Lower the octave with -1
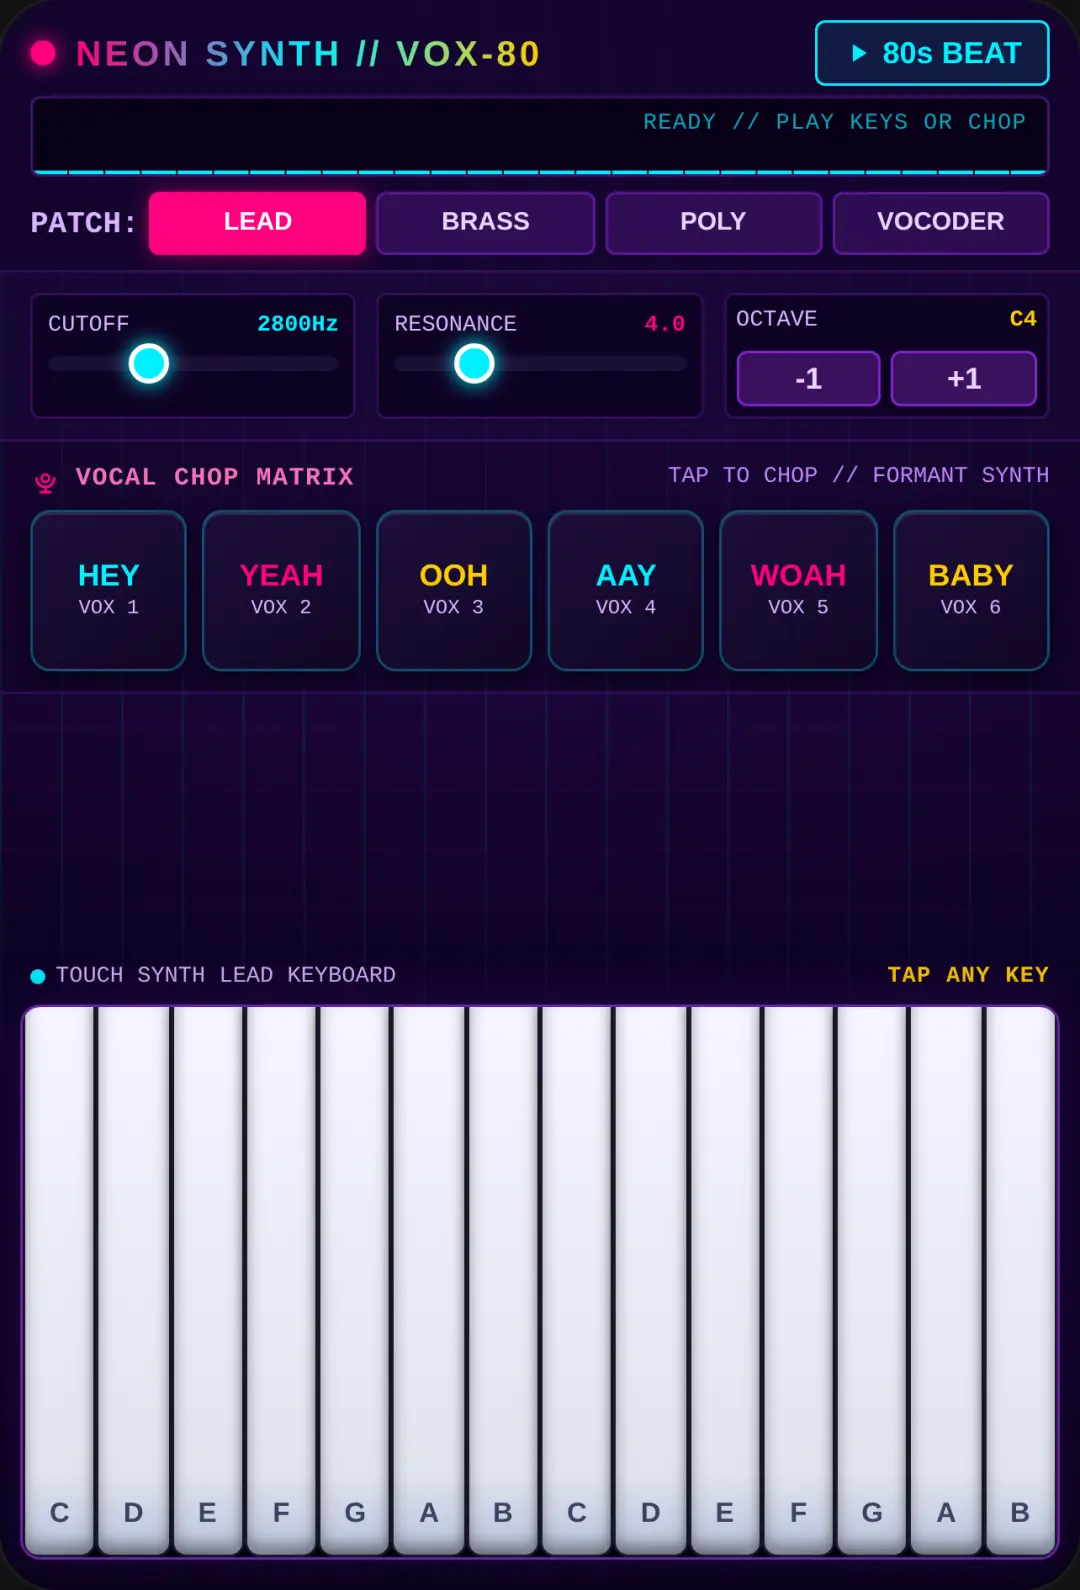 coord(808,378)
